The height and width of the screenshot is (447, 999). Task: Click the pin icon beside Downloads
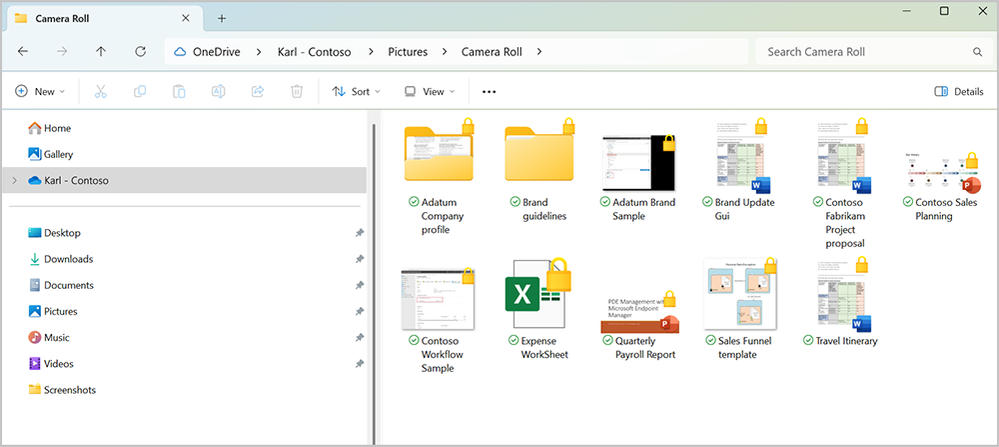359,259
